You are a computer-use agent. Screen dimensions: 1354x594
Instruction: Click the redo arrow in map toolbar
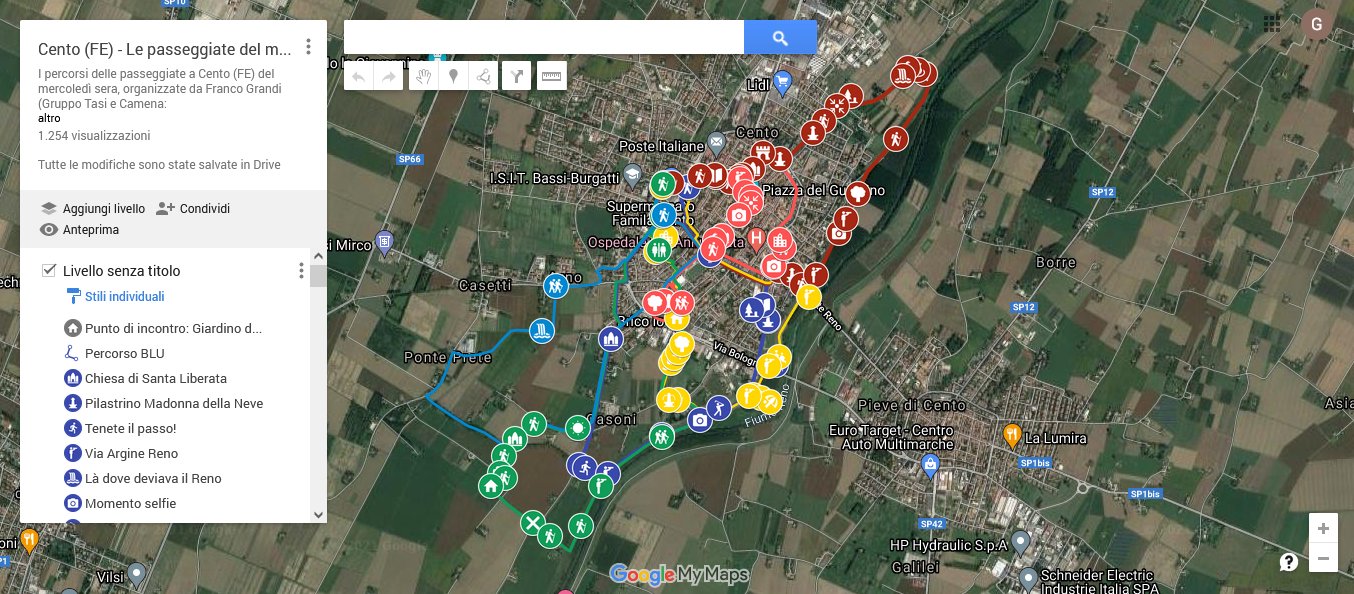pyautogui.click(x=387, y=76)
